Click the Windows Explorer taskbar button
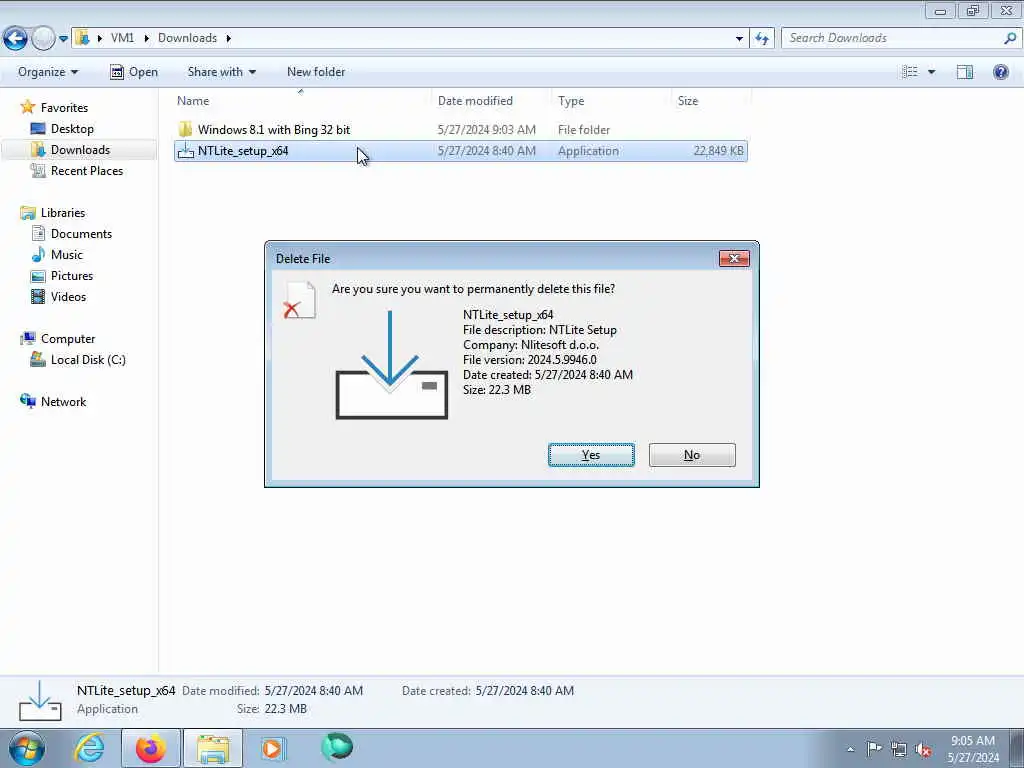The height and width of the screenshot is (768, 1024). pos(213,748)
